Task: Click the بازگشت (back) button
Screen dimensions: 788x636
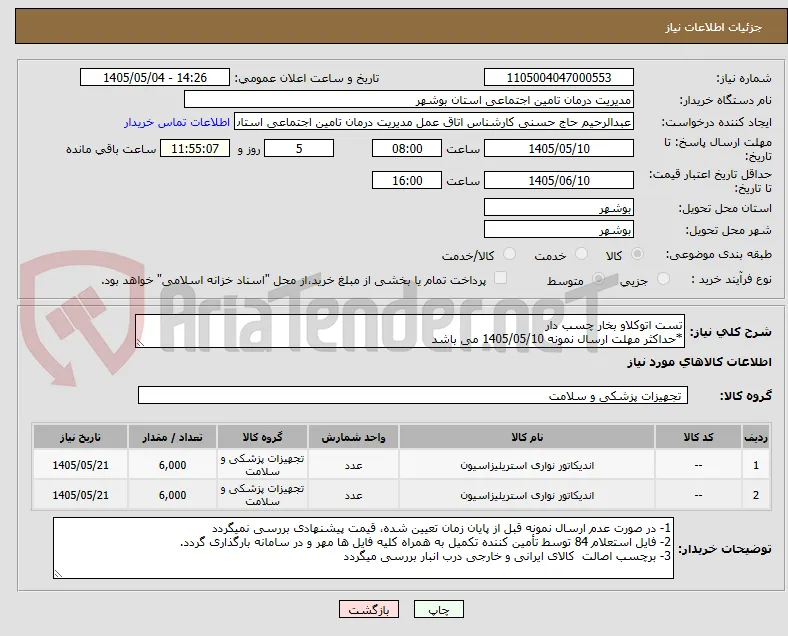Action: pyautogui.click(x=369, y=609)
